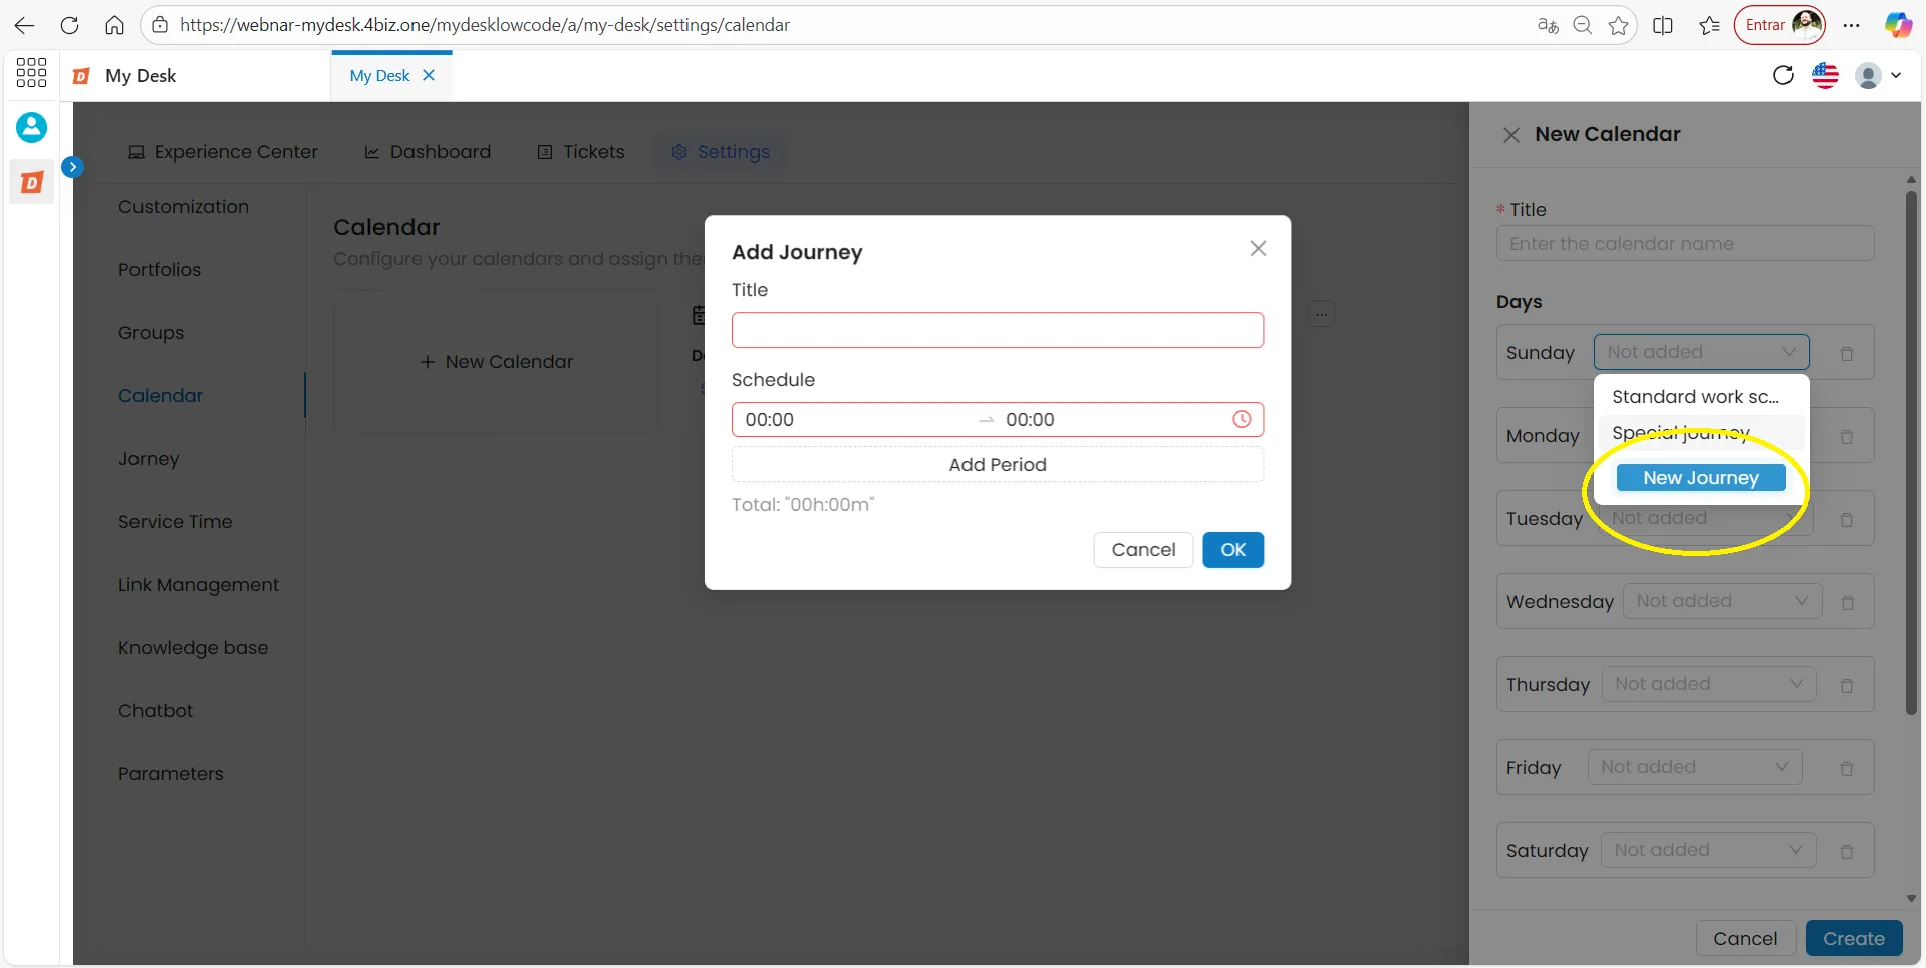Image resolution: width=1926 pixels, height=968 pixels.
Task: Add page to favorites star icon
Action: click(1619, 25)
